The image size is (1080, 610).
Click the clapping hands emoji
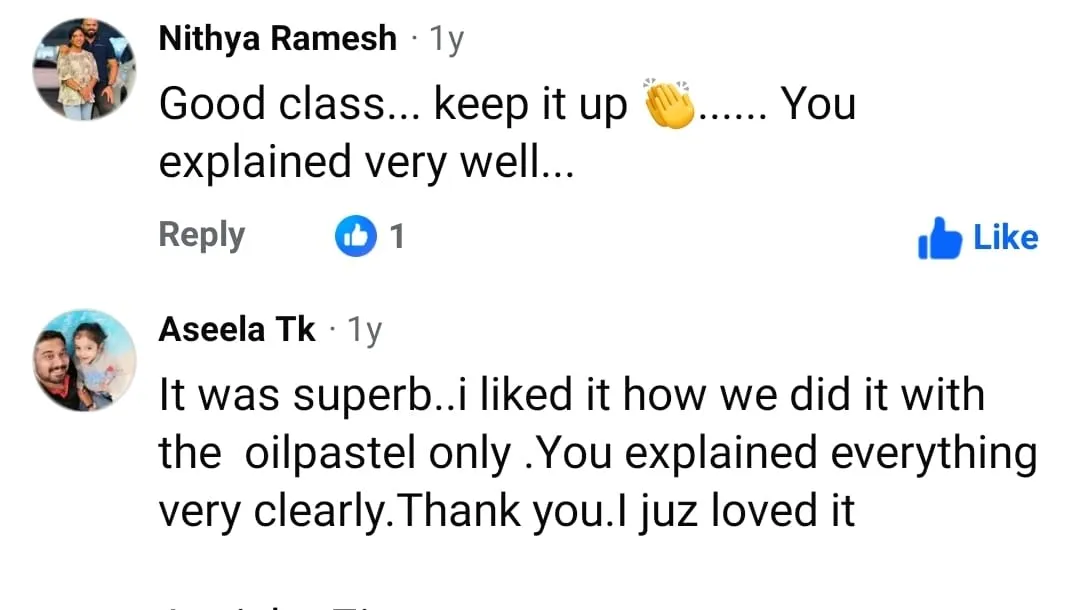point(670,104)
